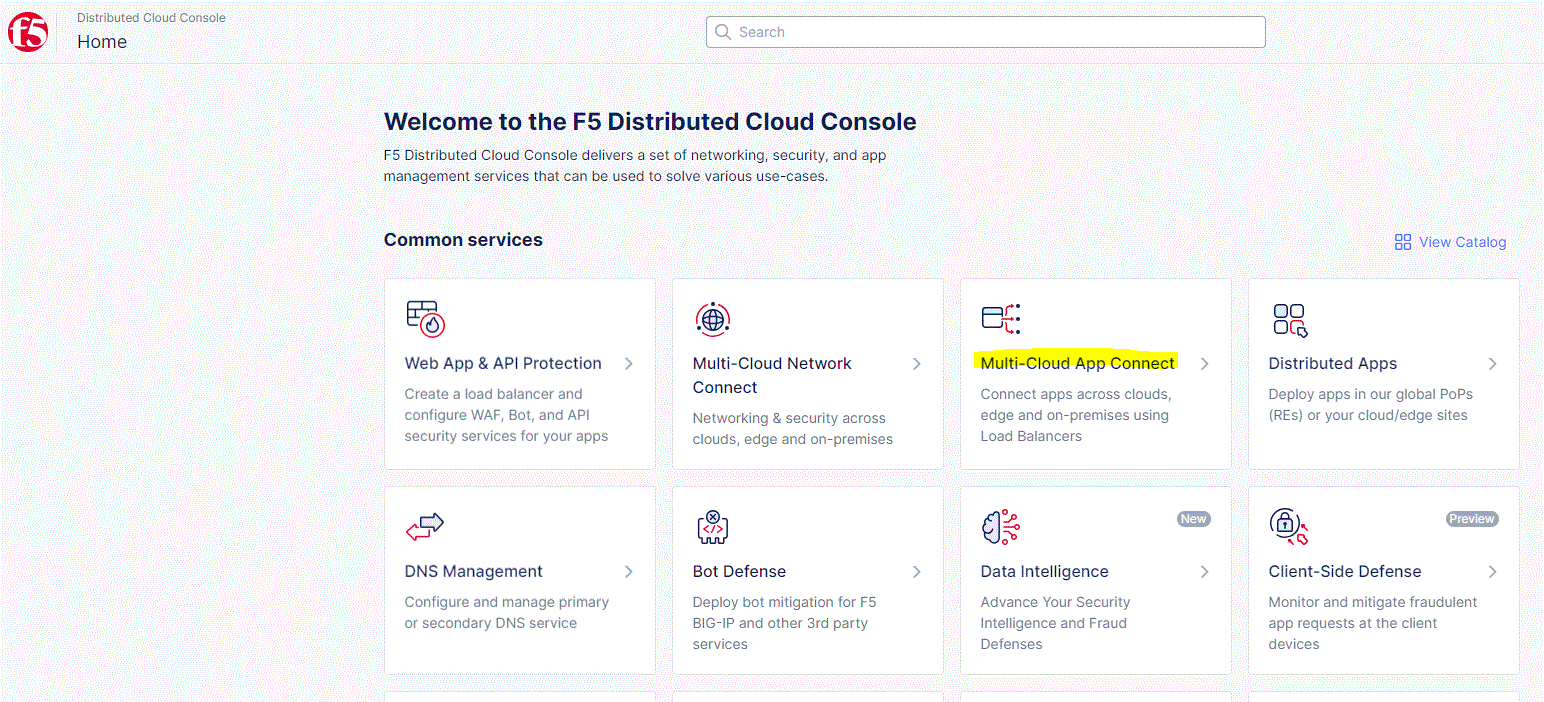Click the DNS Management arrows icon

425,526
